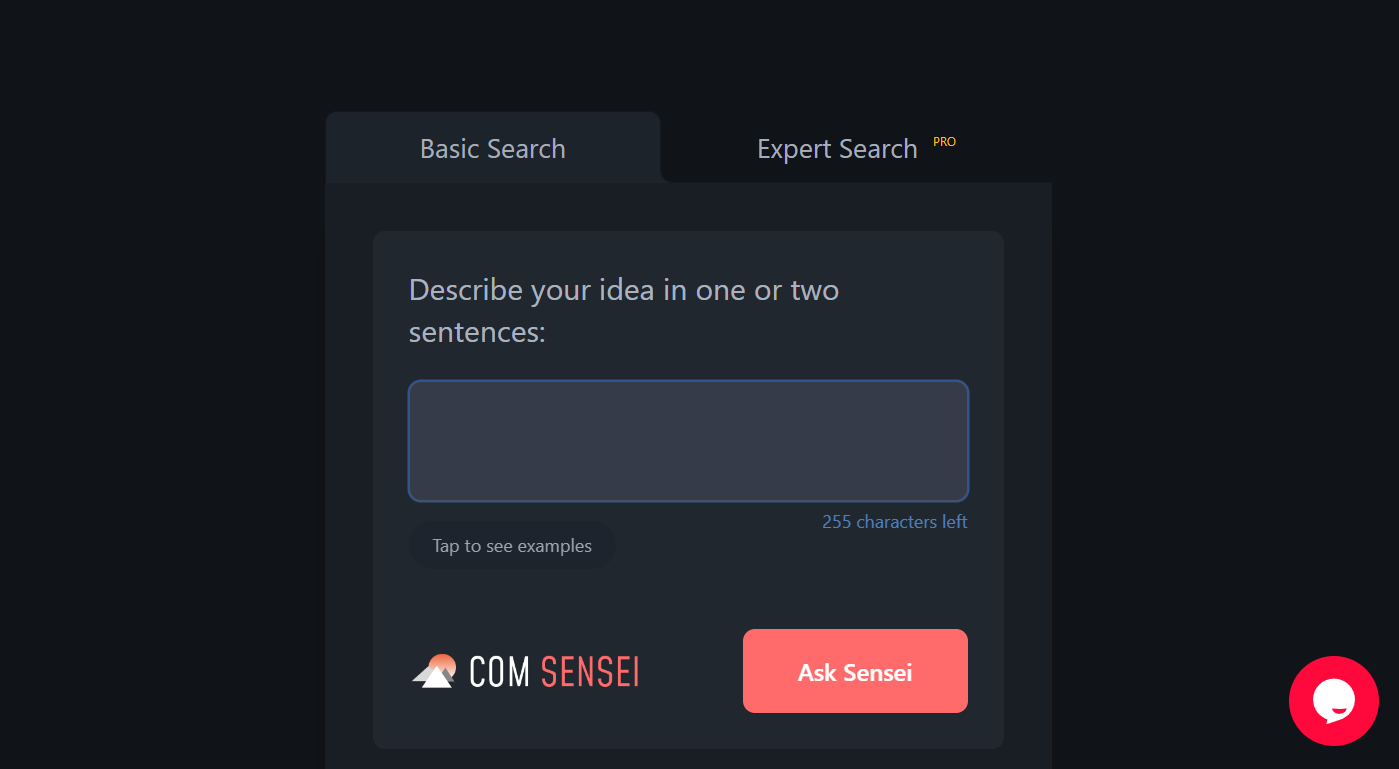1399x769 pixels.
Task: Click the COM SENSEI logo
Action: click(x=525, y=670)
